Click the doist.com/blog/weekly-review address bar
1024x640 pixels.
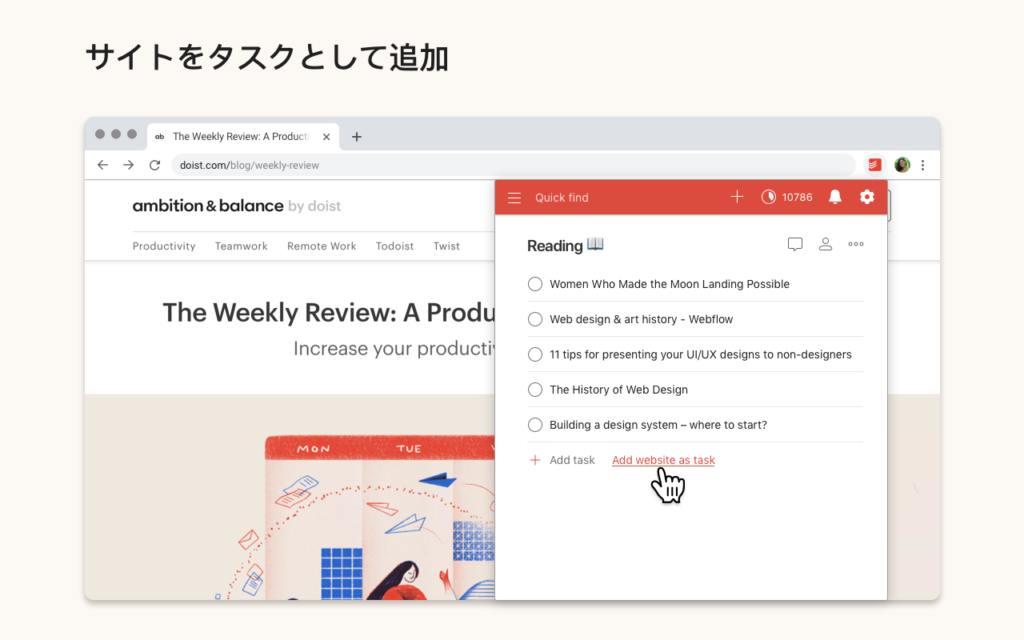(x=513, y=165)
